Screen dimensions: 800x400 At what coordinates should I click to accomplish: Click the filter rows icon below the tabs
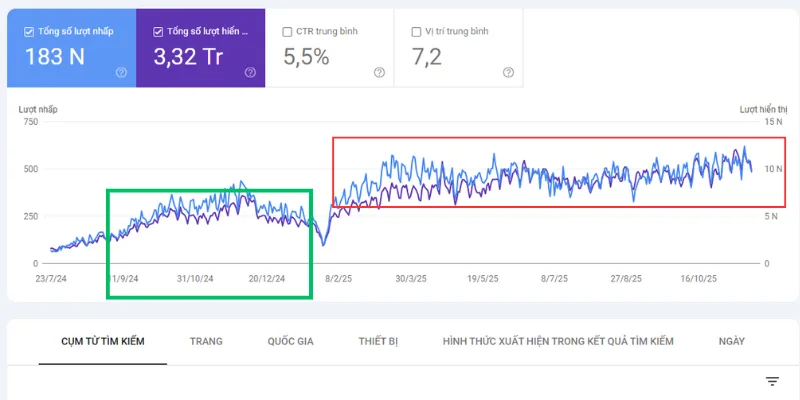pos(772,381)
